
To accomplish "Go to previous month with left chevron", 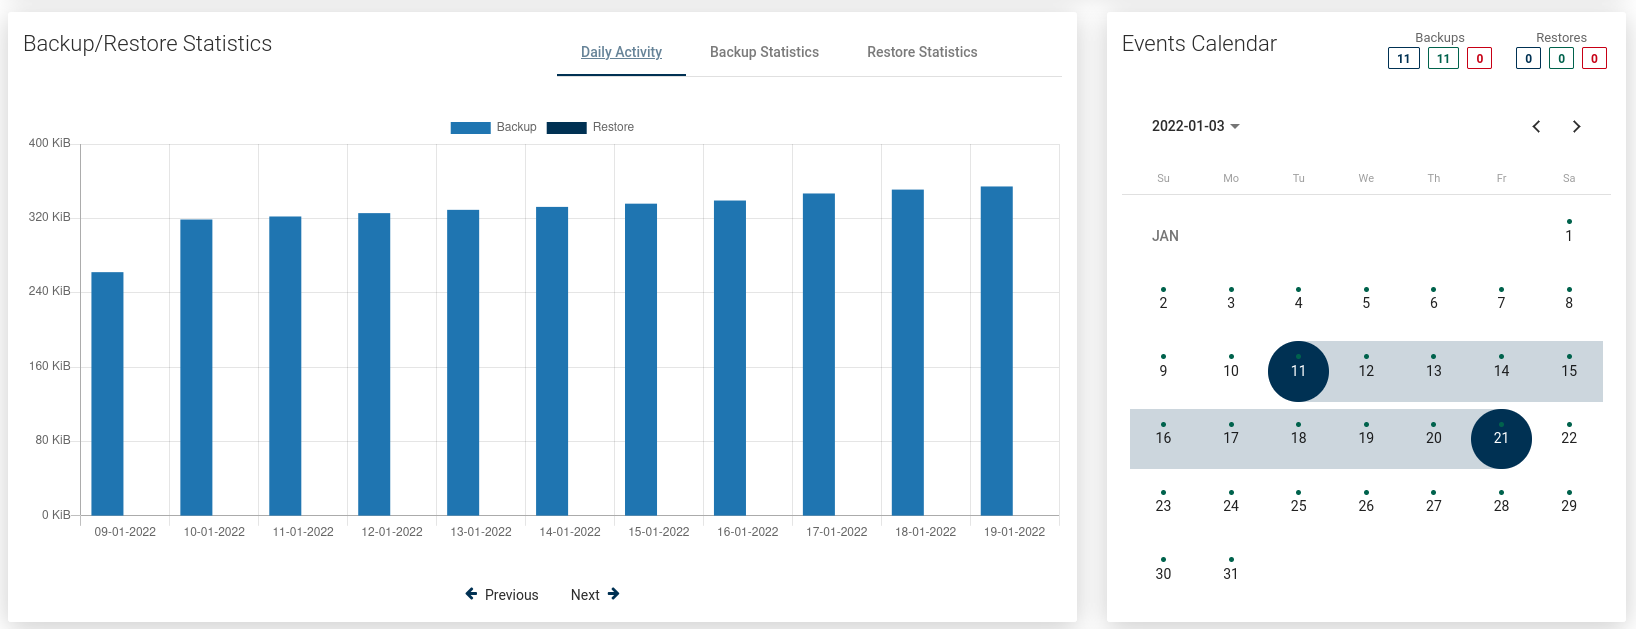I will coord(1536,127).
